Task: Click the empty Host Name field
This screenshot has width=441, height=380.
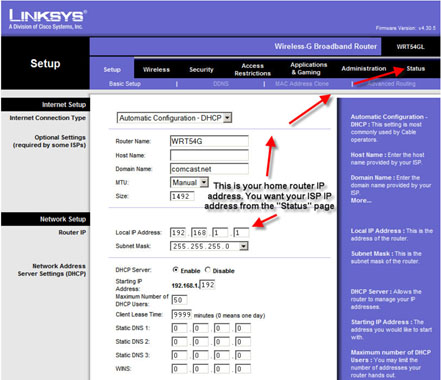Action: coord(209,155)
